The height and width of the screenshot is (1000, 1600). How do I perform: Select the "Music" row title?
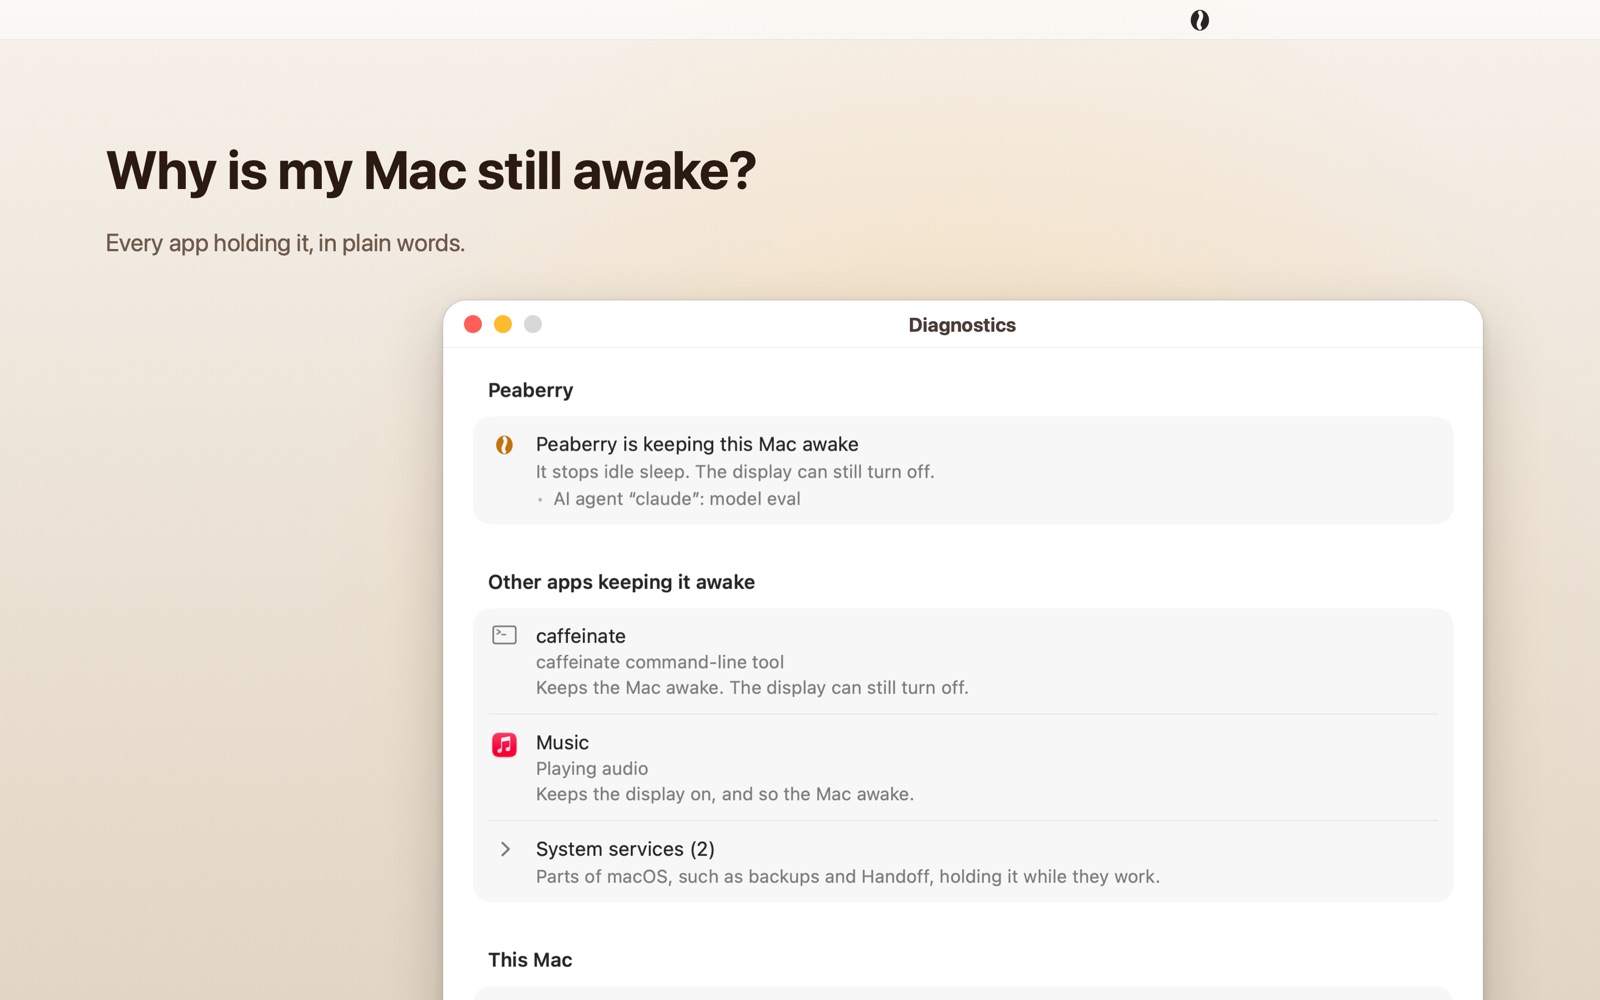(x=562, y=743)
